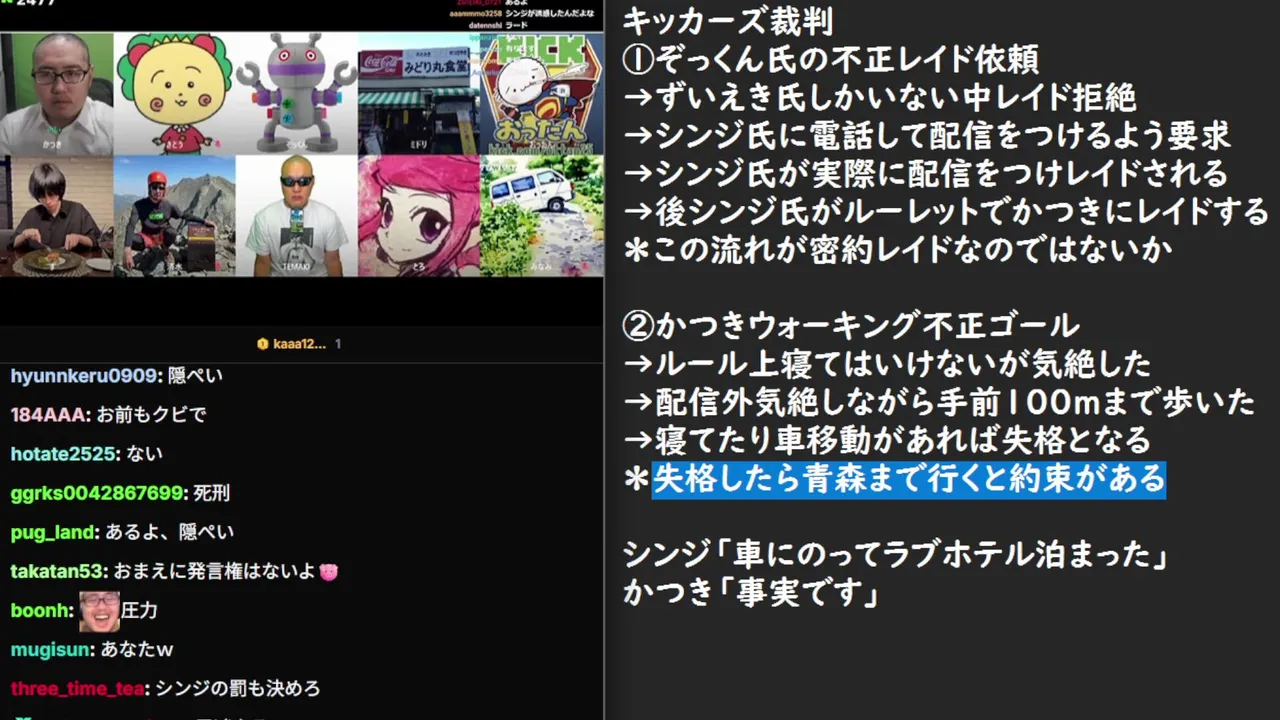The image size is (1280, 720).
Task: Click the message 死刑 in chat
Action: [x=211, y=493]
